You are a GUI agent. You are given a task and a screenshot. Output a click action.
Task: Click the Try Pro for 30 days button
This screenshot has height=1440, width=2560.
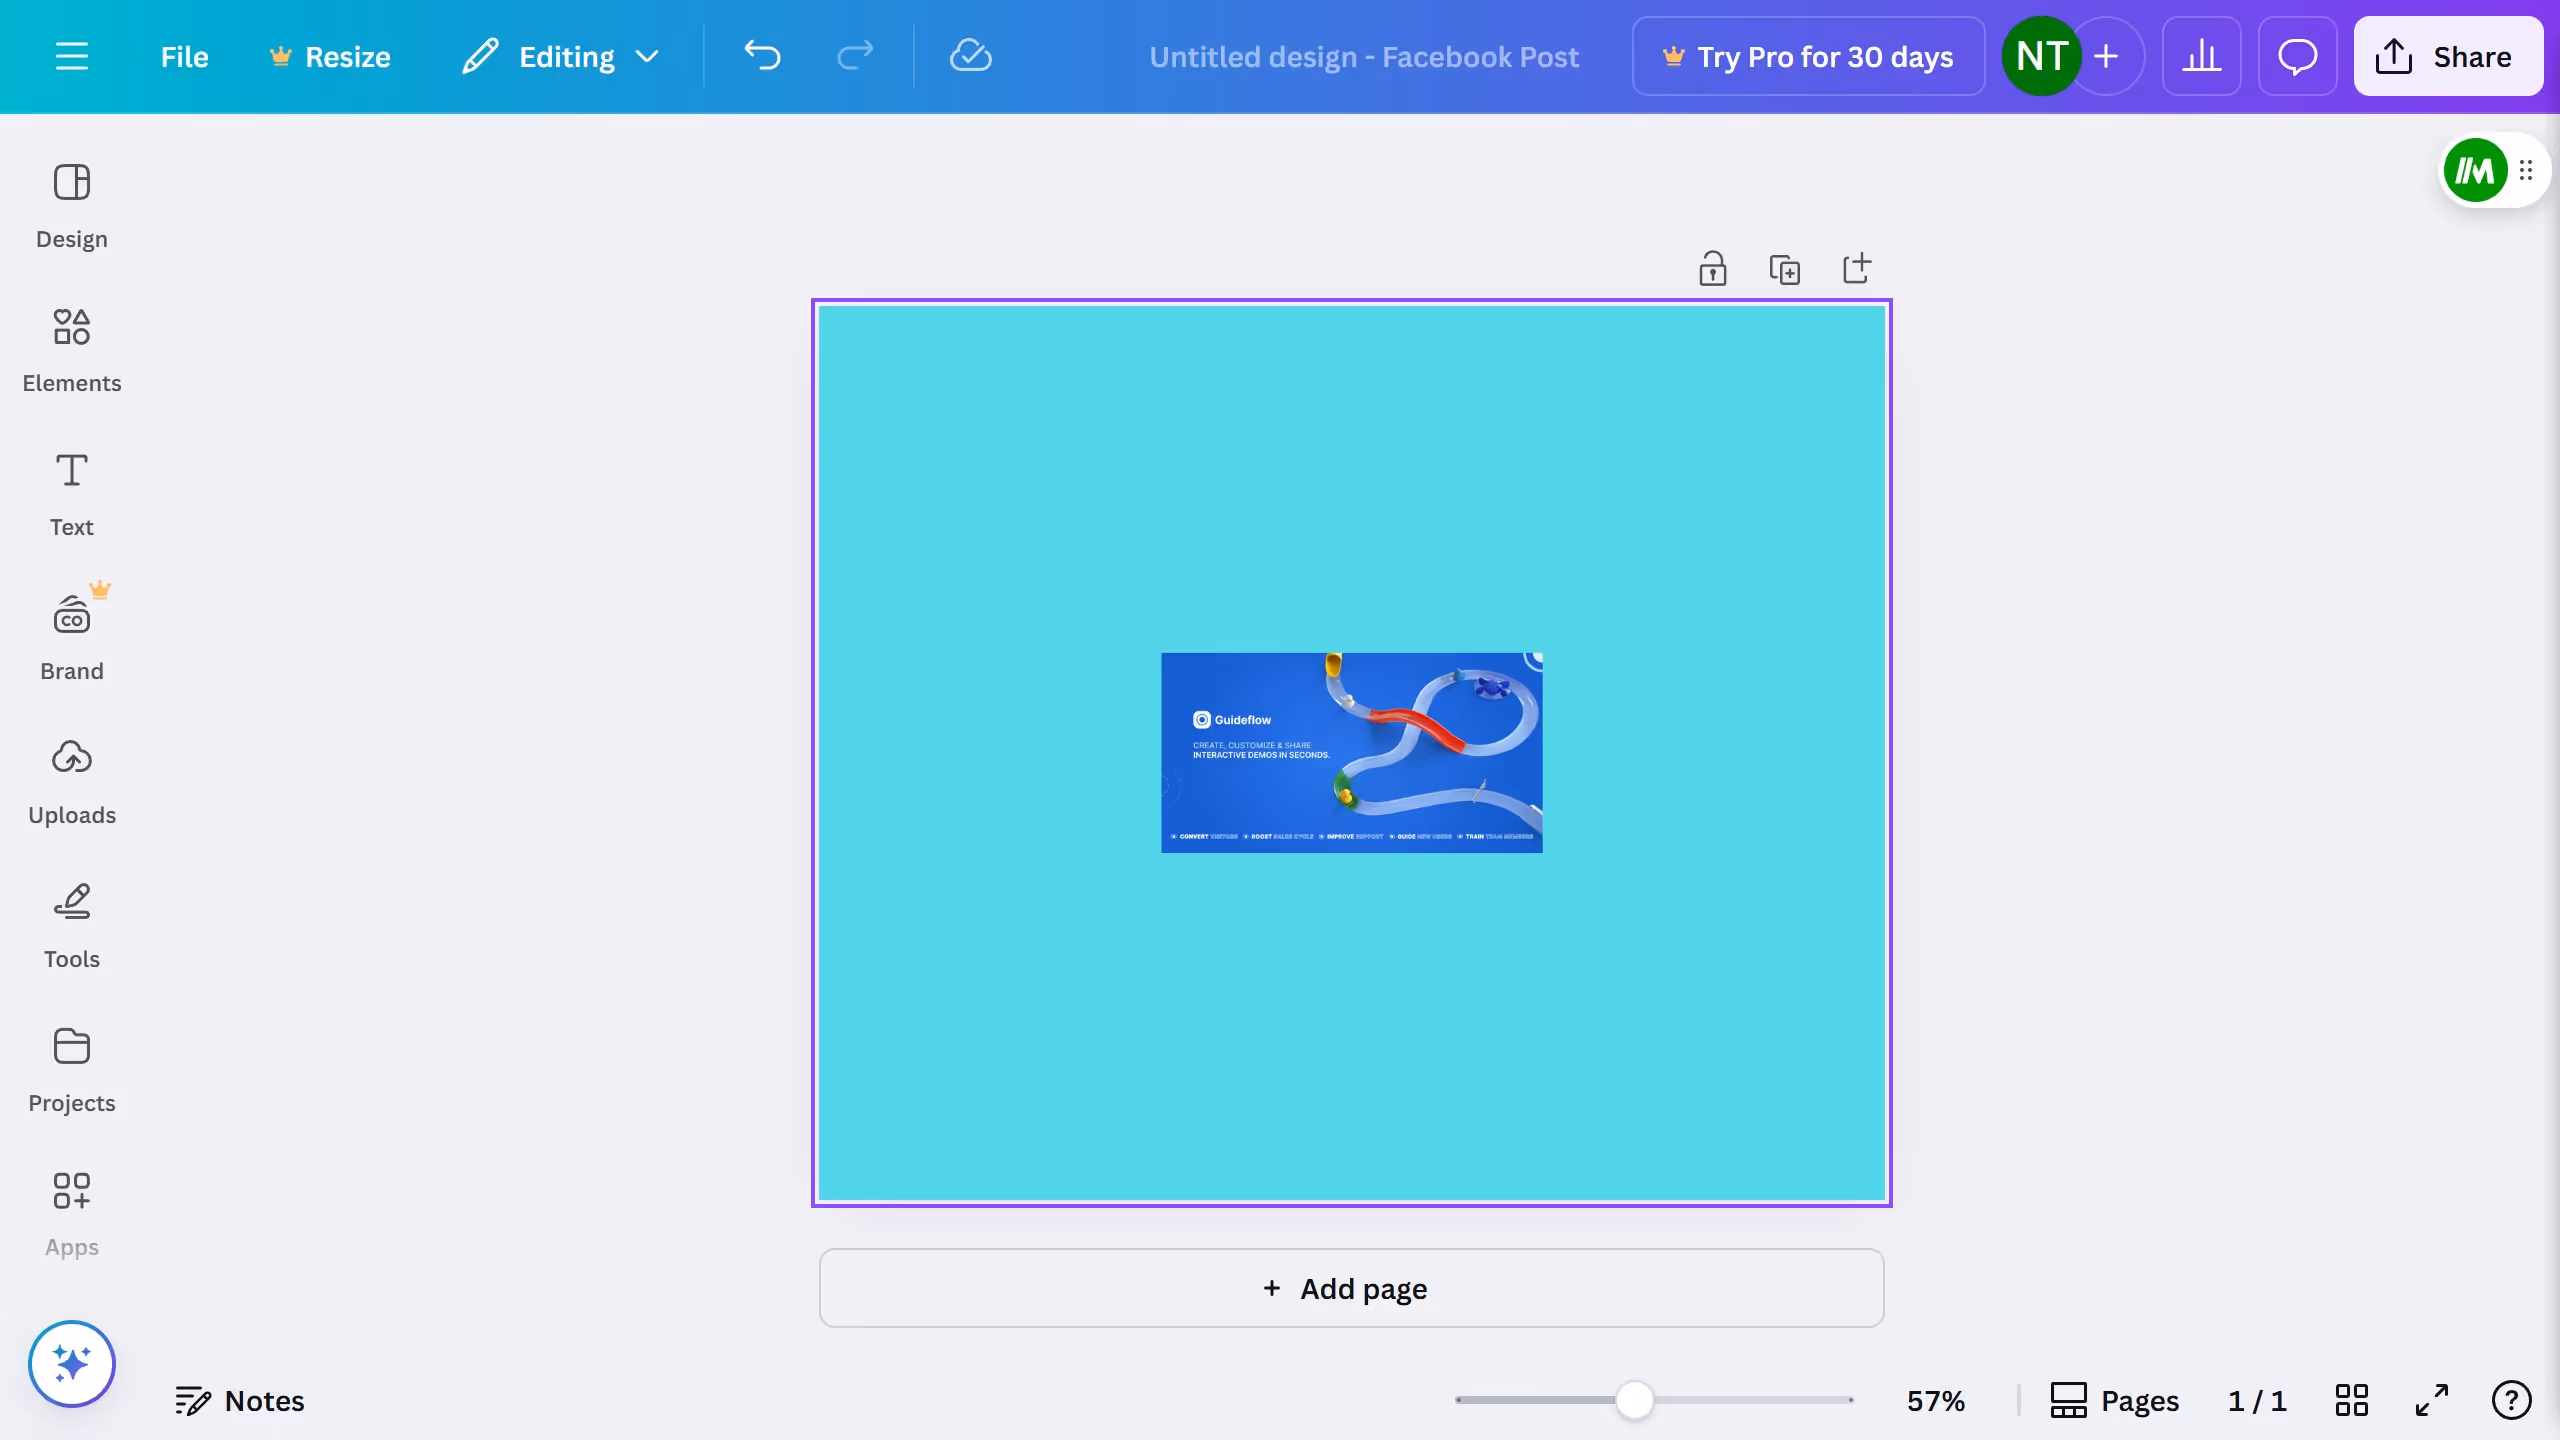[x=1808, y=56]
